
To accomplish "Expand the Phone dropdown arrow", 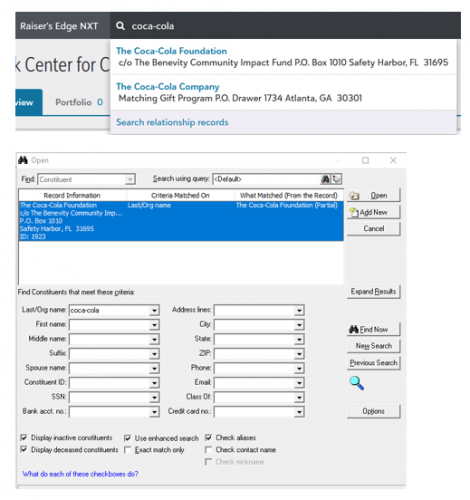I will point(299,368).
